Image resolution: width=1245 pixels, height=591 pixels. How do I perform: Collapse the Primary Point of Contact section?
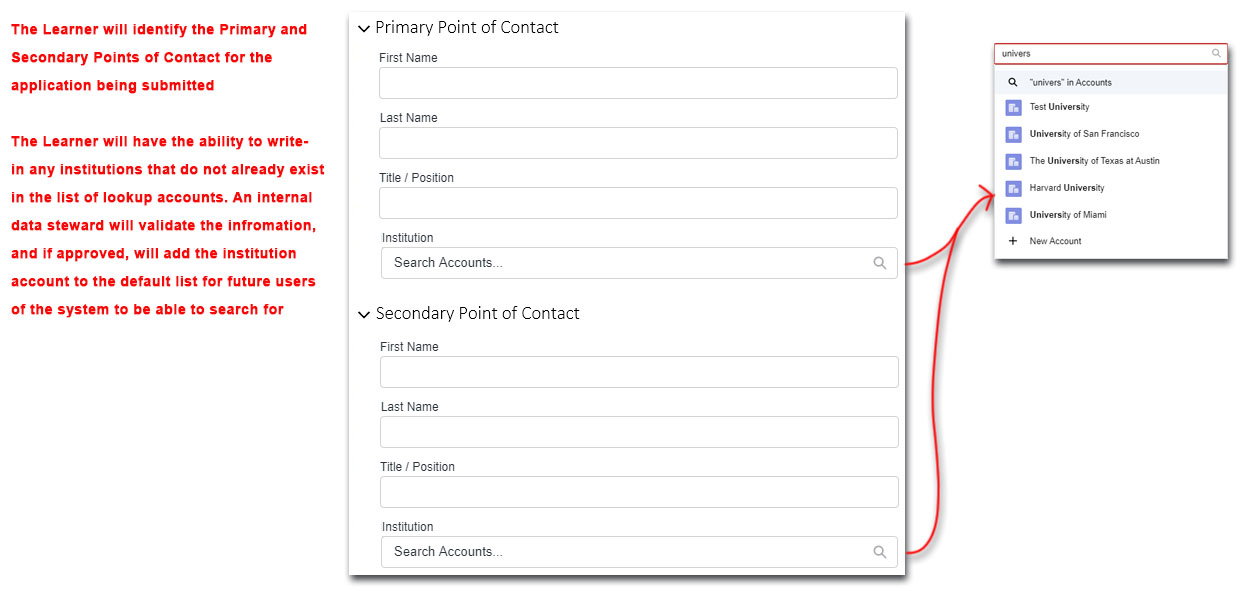364,29
